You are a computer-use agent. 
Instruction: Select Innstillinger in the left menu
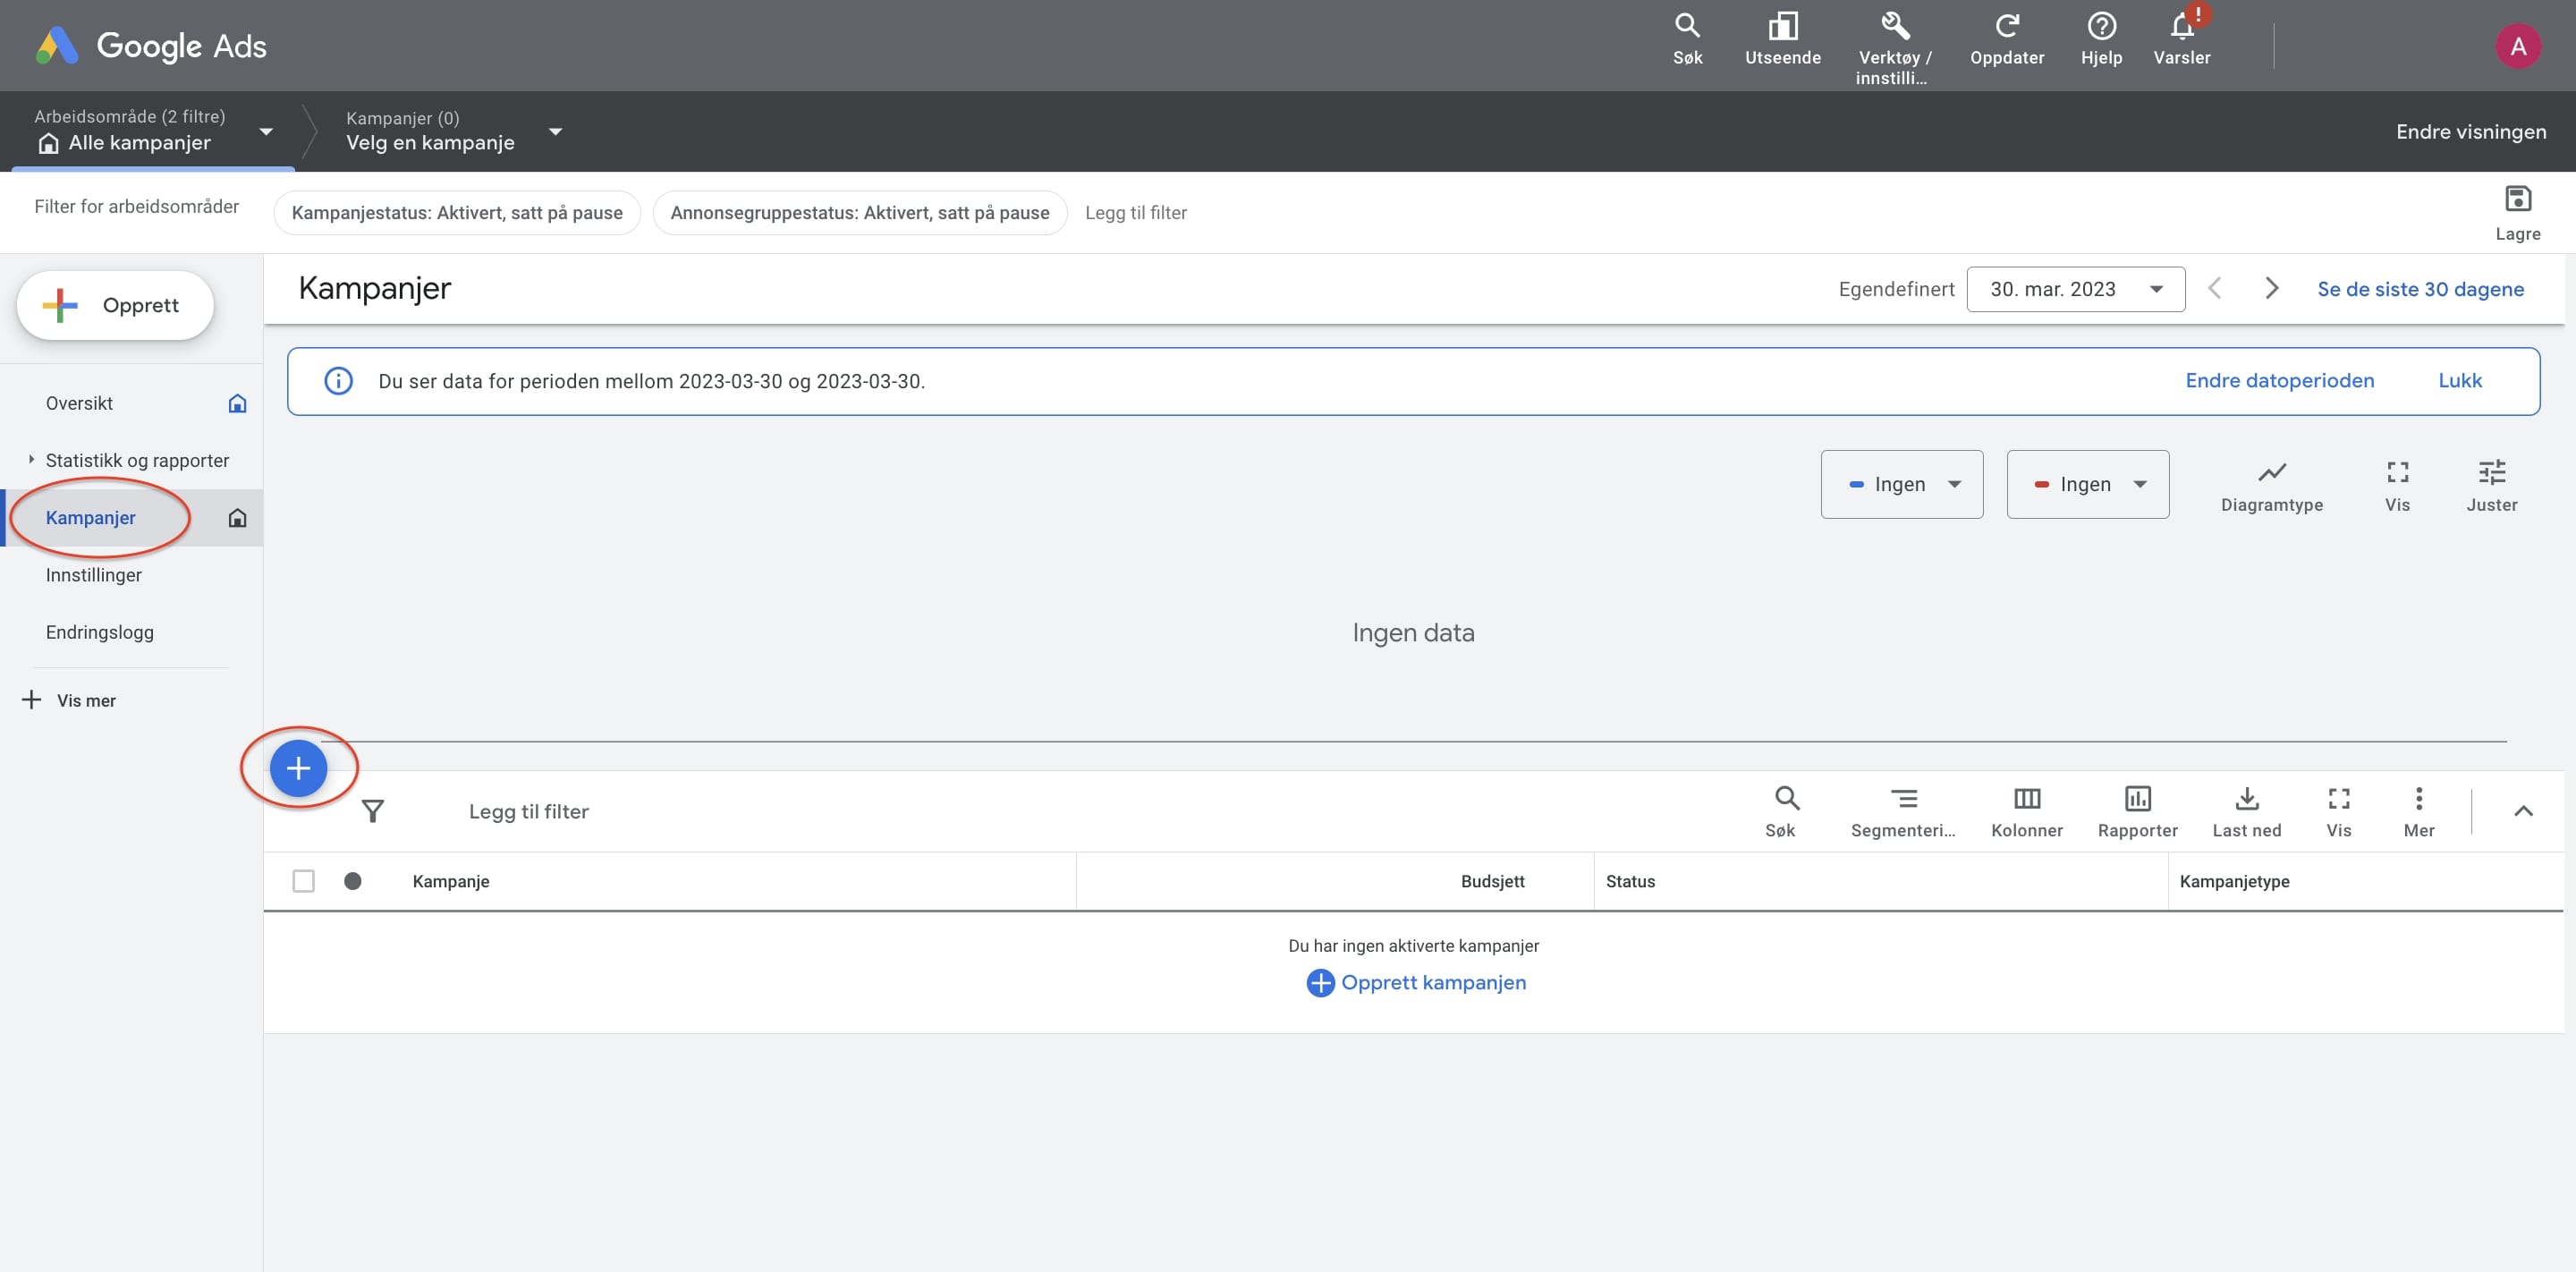pyautogui.click(x=94, y=575)
